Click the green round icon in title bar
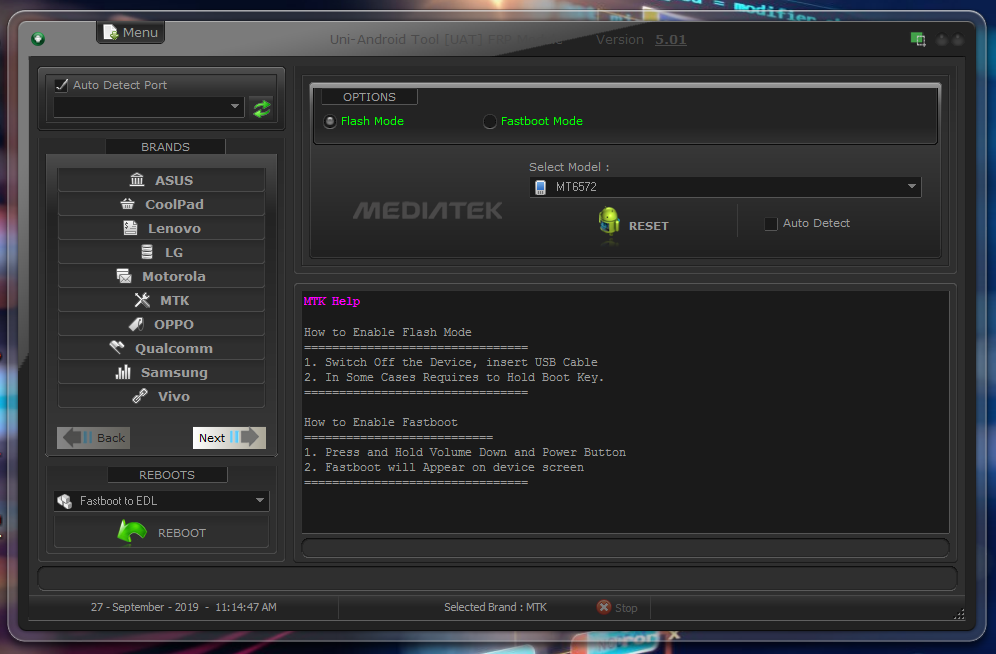Viewport: 996px width, 654px height. pos(38,39)
